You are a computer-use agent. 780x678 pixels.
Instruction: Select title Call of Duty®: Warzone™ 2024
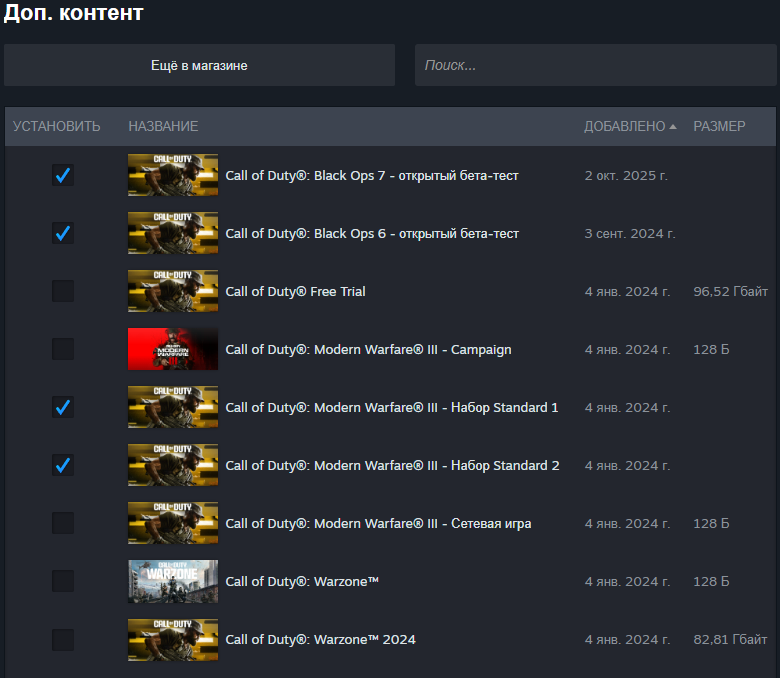(x=320, y=640)
